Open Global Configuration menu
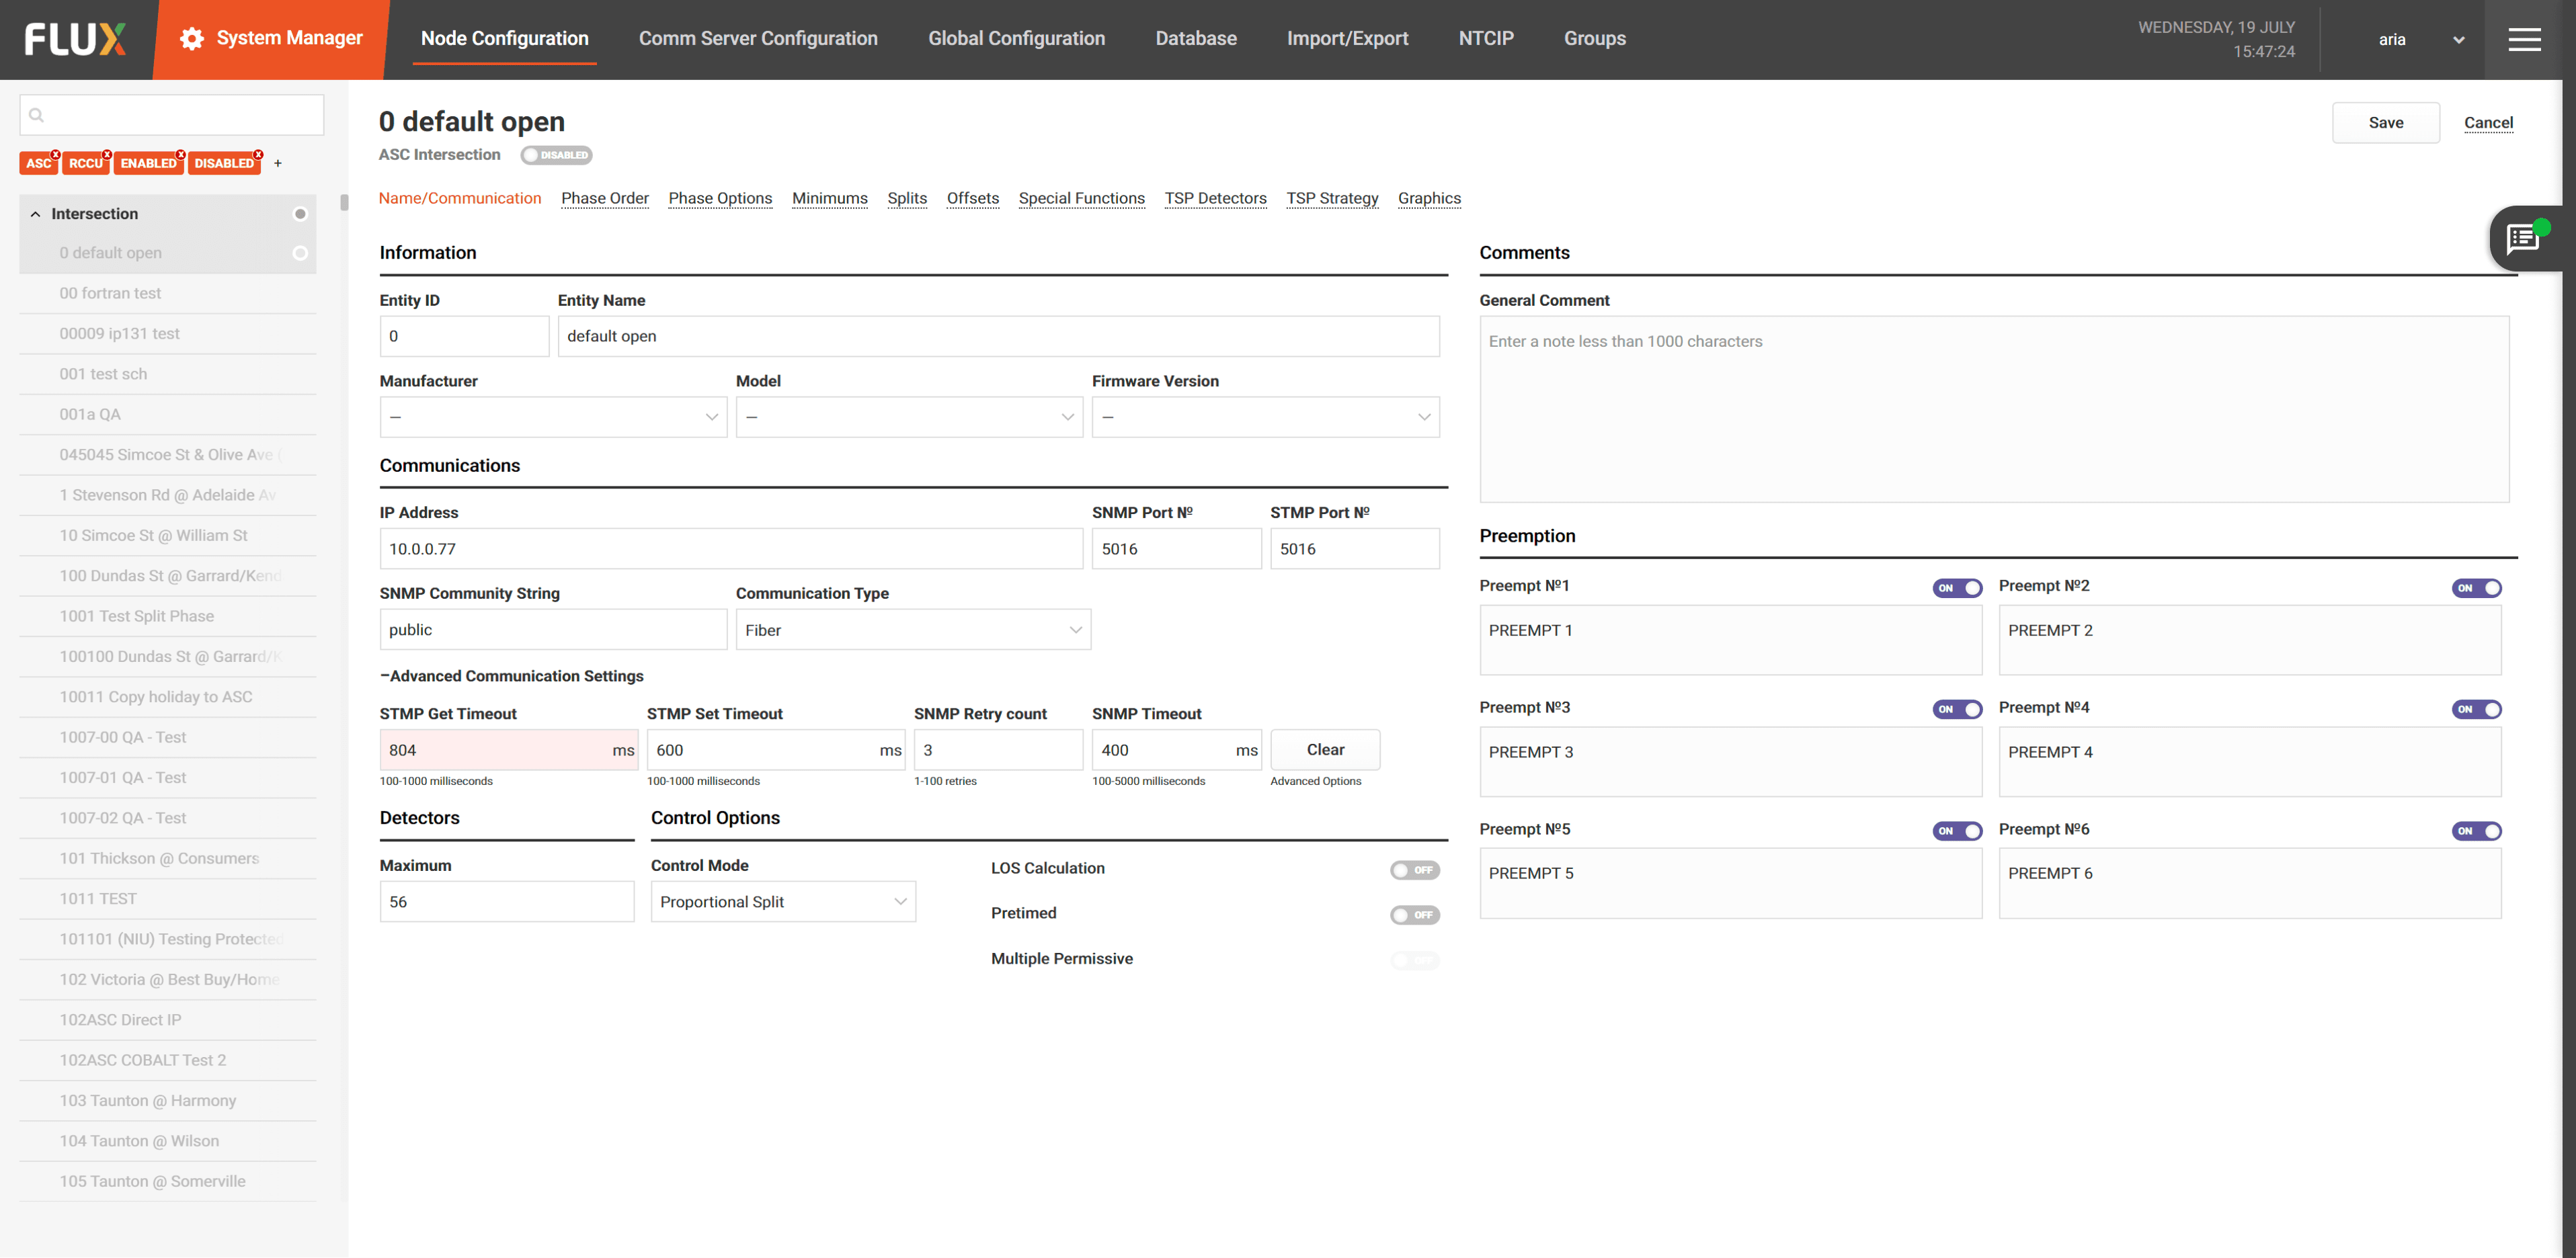Viewport: 2576px width, 1258px height. pos(1016,39)
